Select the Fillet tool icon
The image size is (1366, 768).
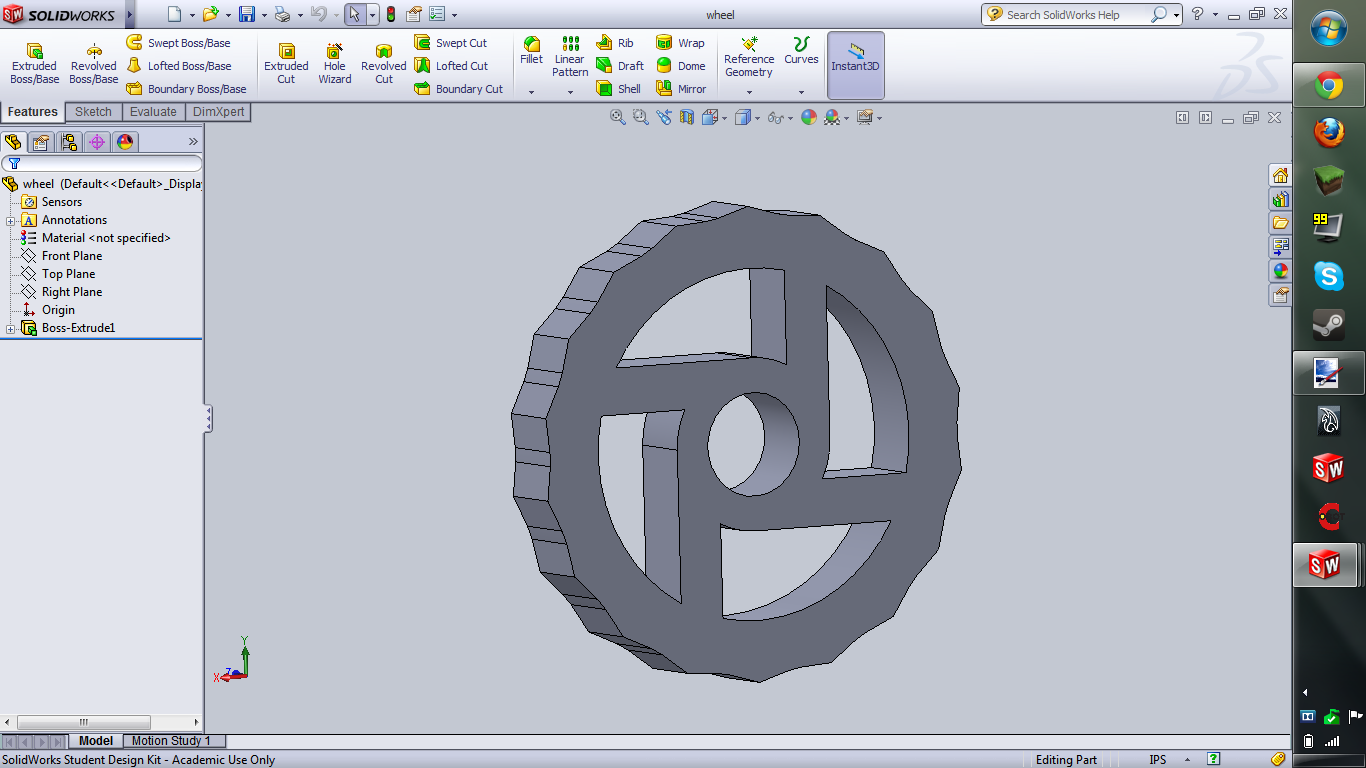pos(531,45)
